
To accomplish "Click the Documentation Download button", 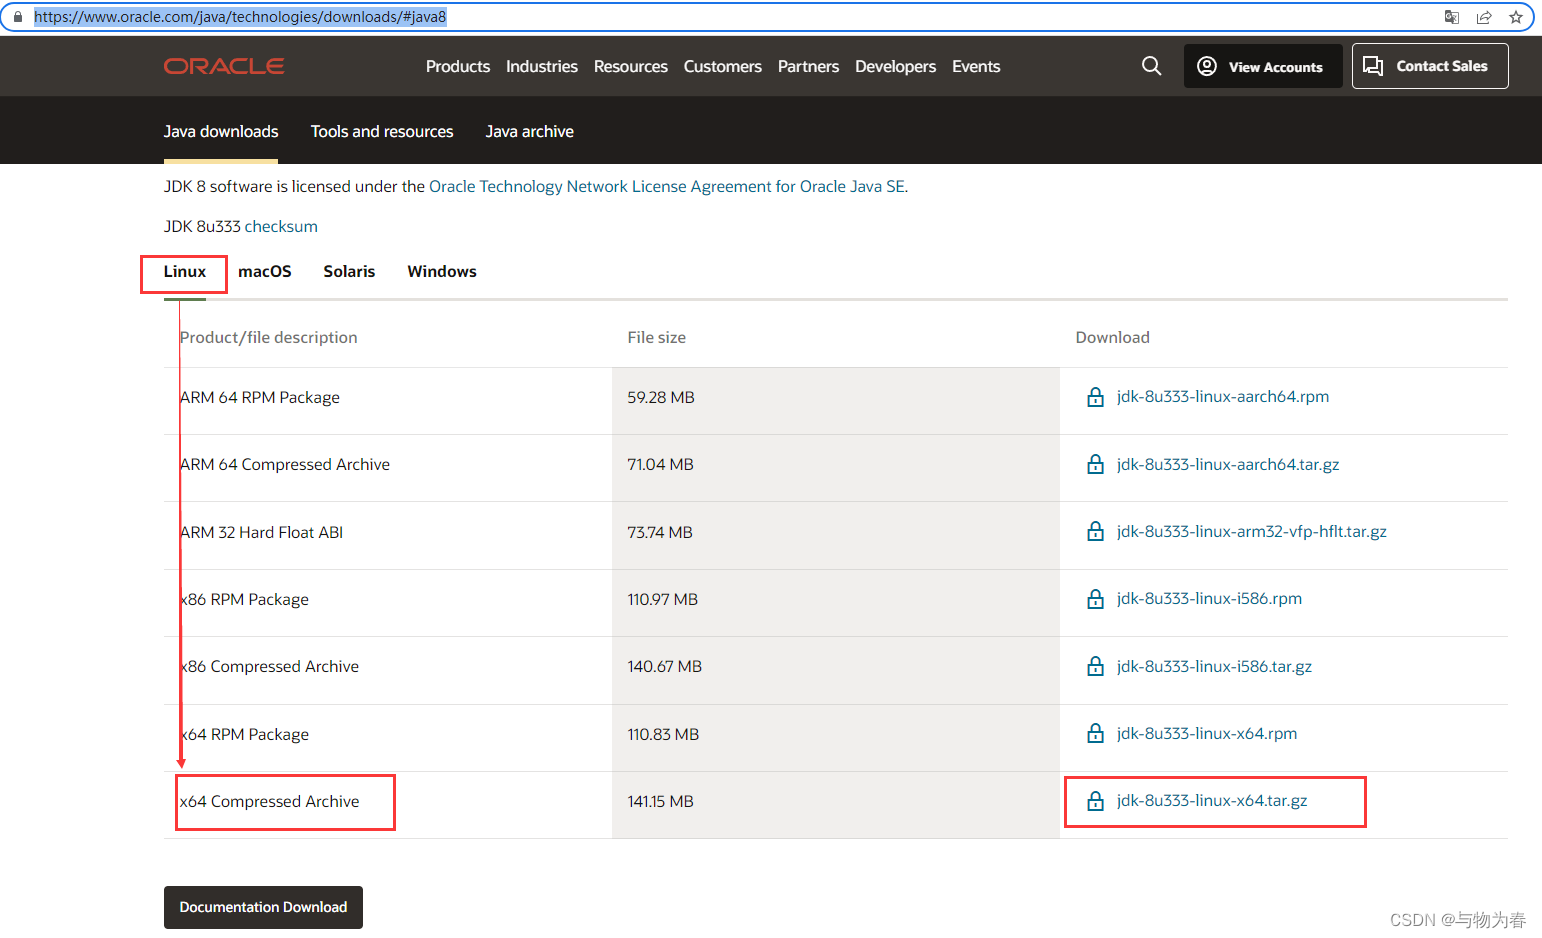I will click(x=263, y=907).
